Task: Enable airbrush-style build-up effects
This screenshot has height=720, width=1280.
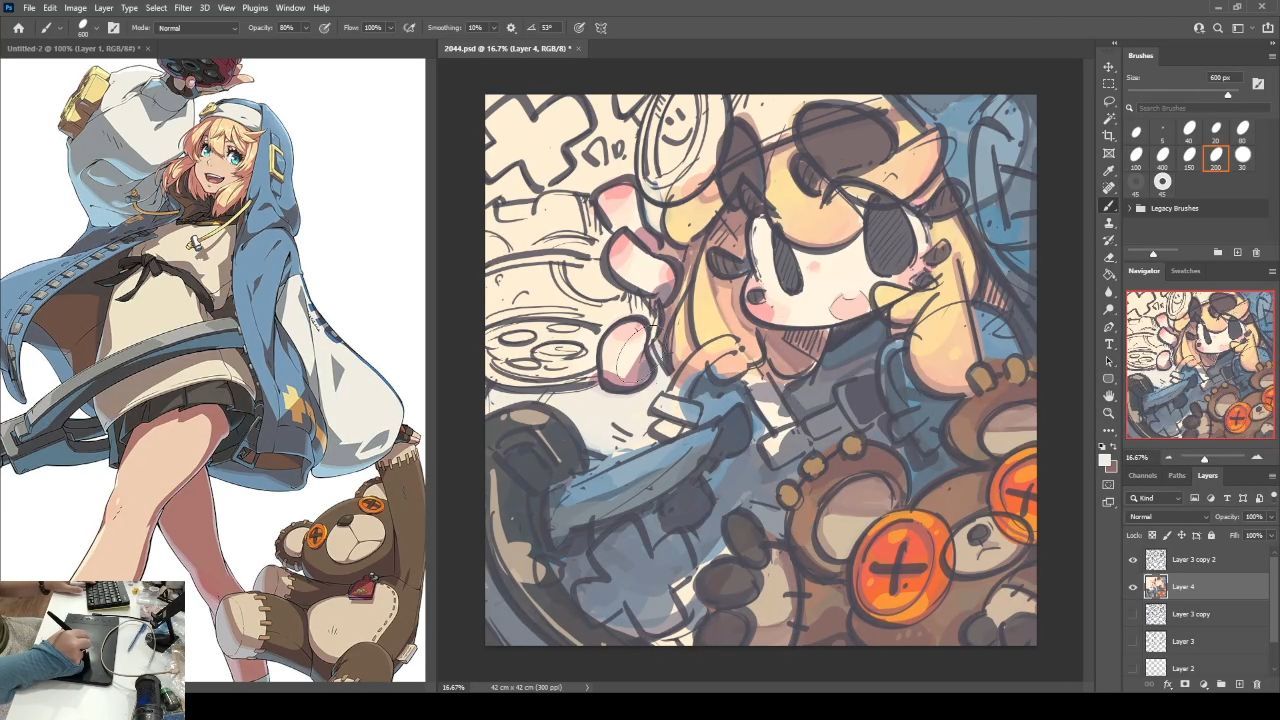Action: [409, 28]
